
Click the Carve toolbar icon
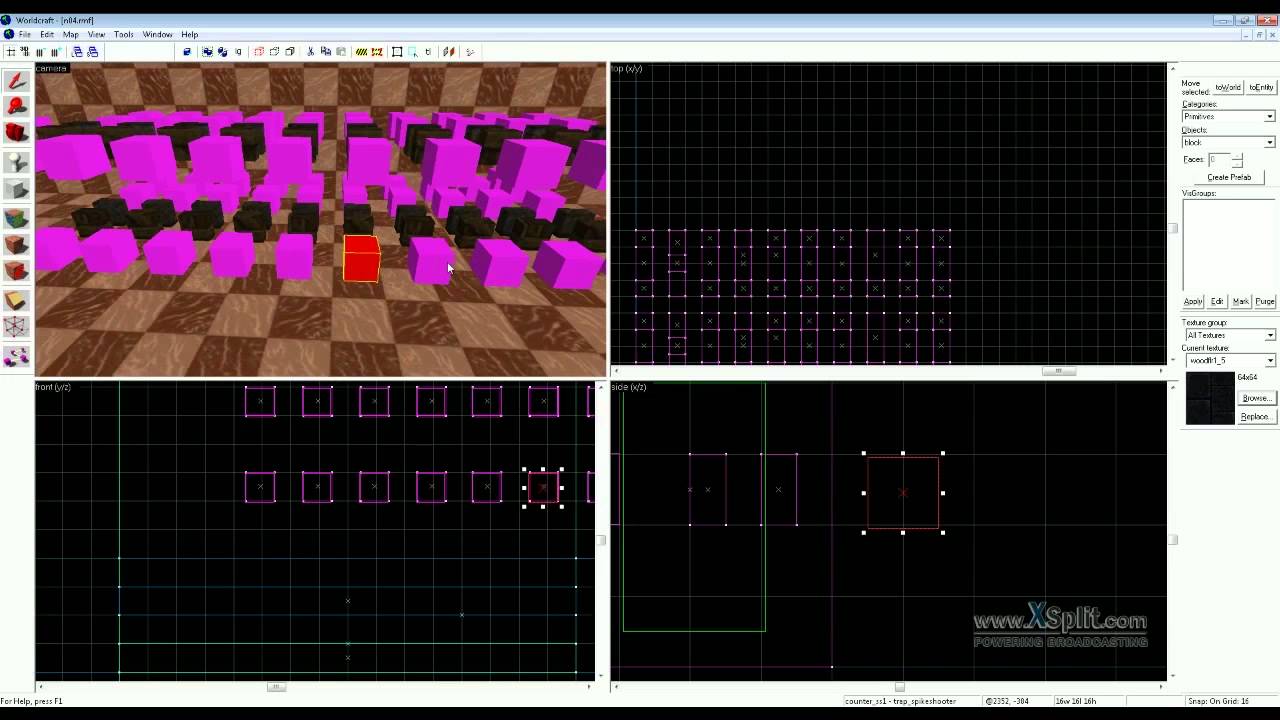coord(187,52)
